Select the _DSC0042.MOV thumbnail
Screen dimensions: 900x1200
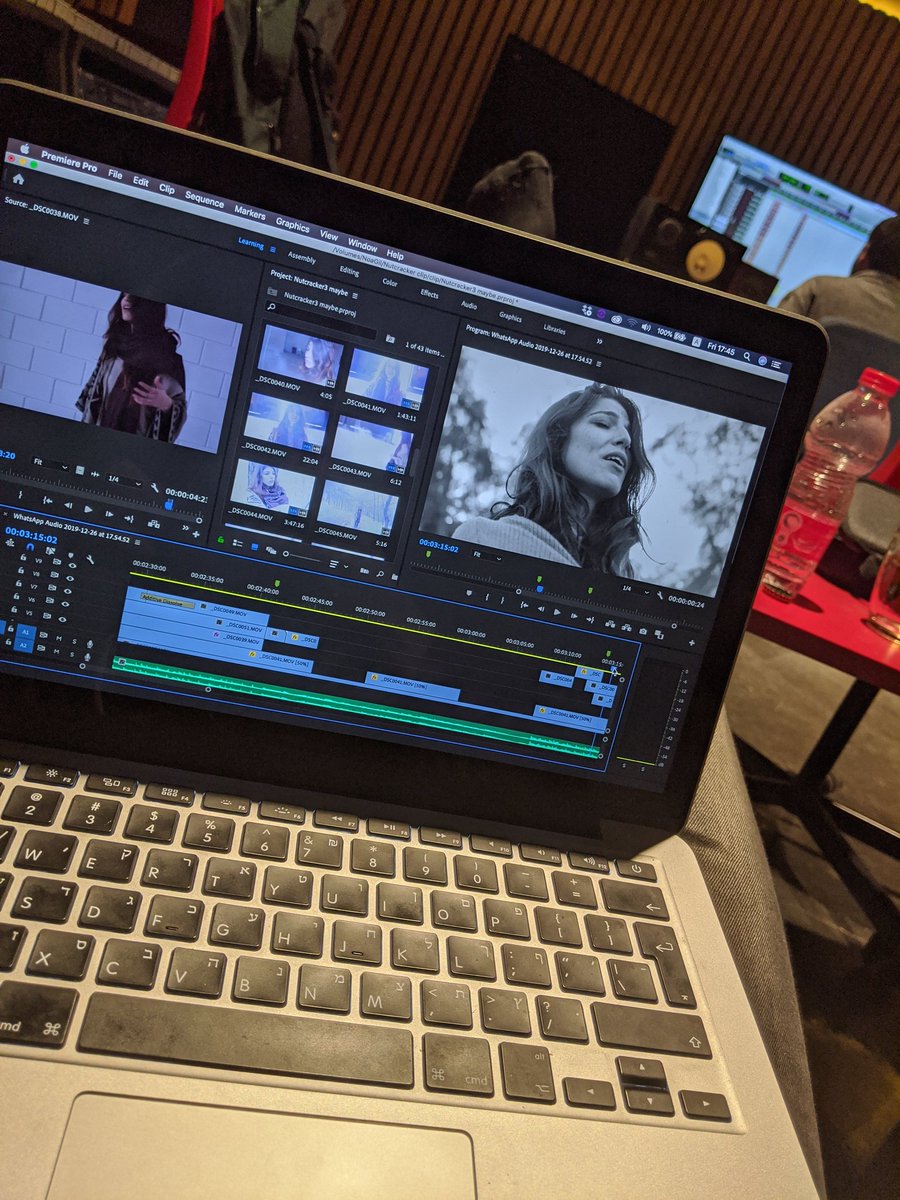[x=287, y=424]
